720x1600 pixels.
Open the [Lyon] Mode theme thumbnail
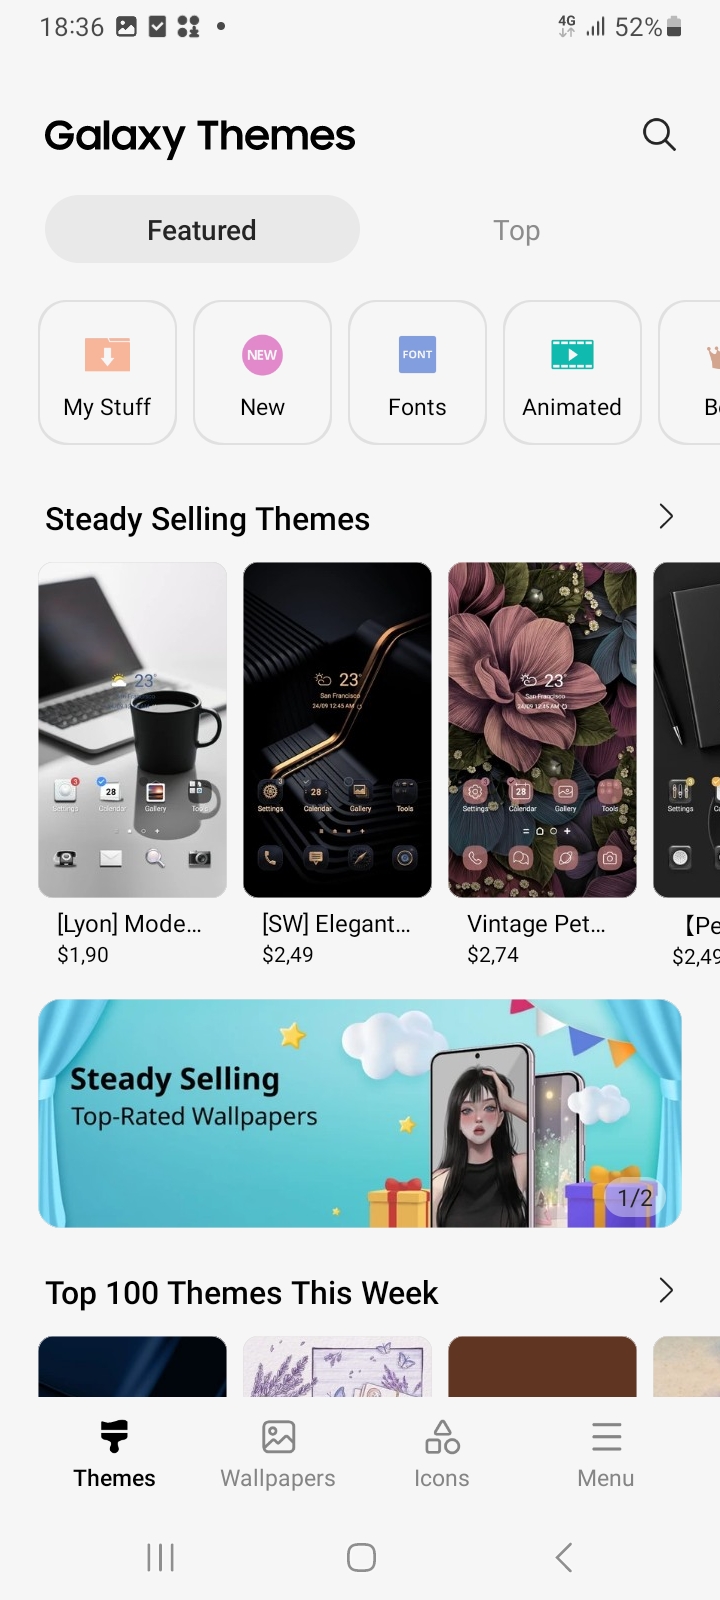pos(132,730)
